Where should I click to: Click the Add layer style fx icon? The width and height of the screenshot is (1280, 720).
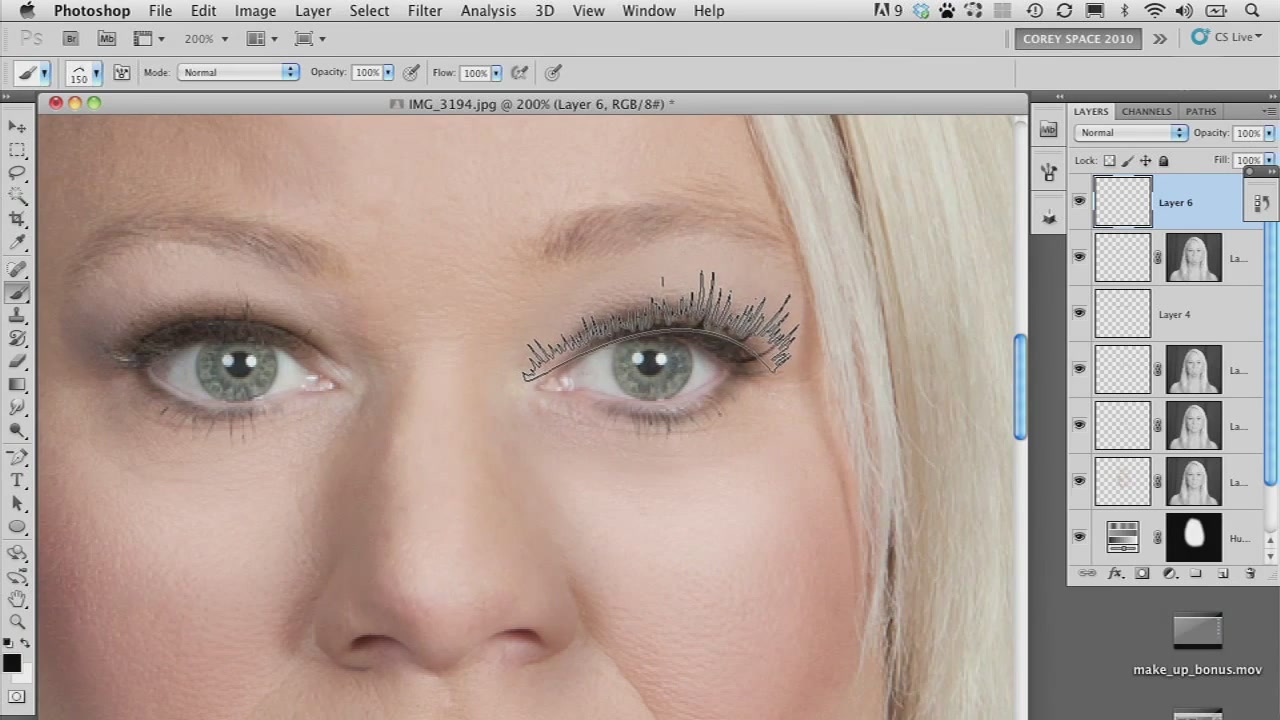pos(1115,573)
